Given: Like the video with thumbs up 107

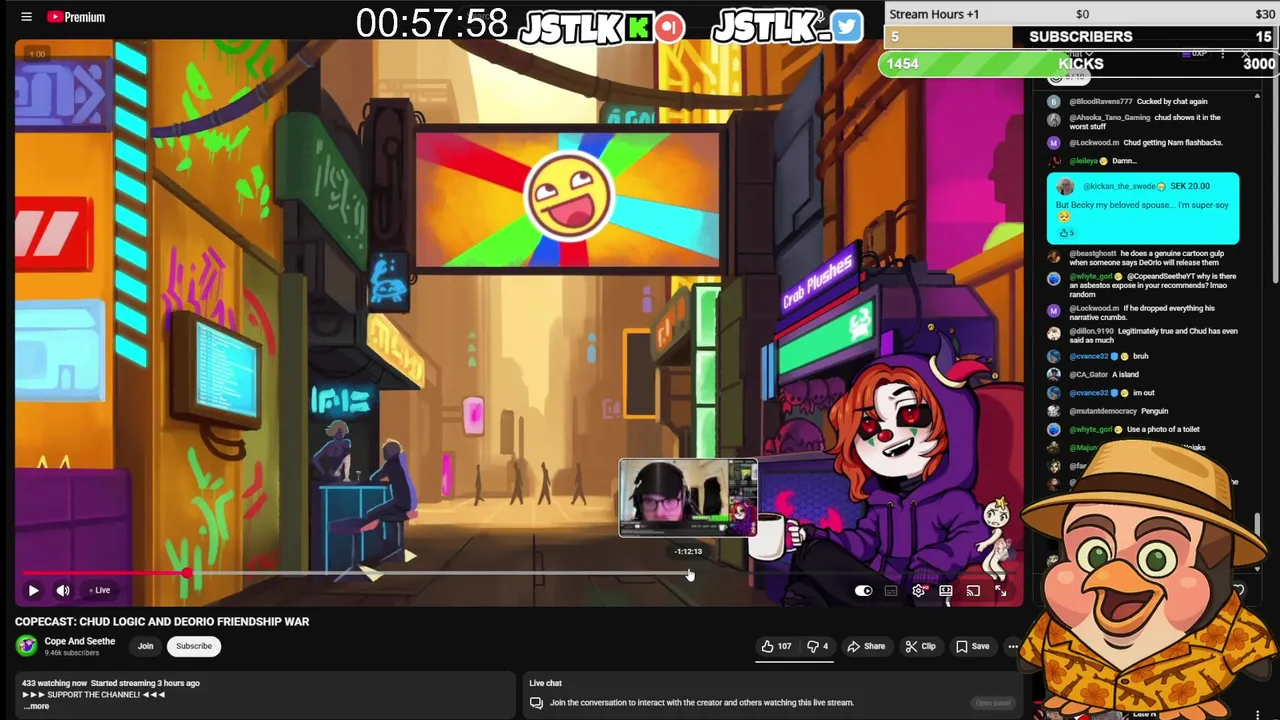Looking at the screenshot, I should [776, 646].
